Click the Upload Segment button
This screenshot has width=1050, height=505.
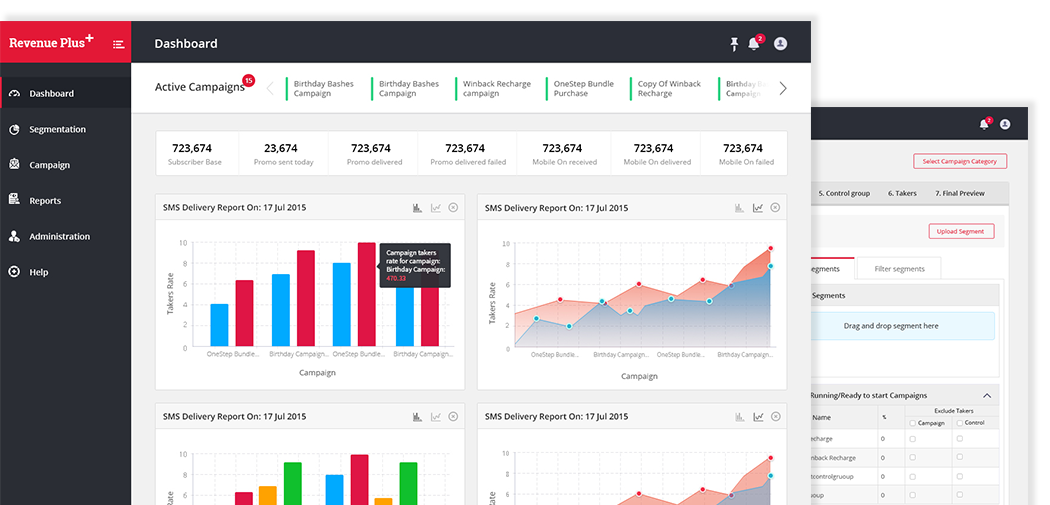pos(961,231)
